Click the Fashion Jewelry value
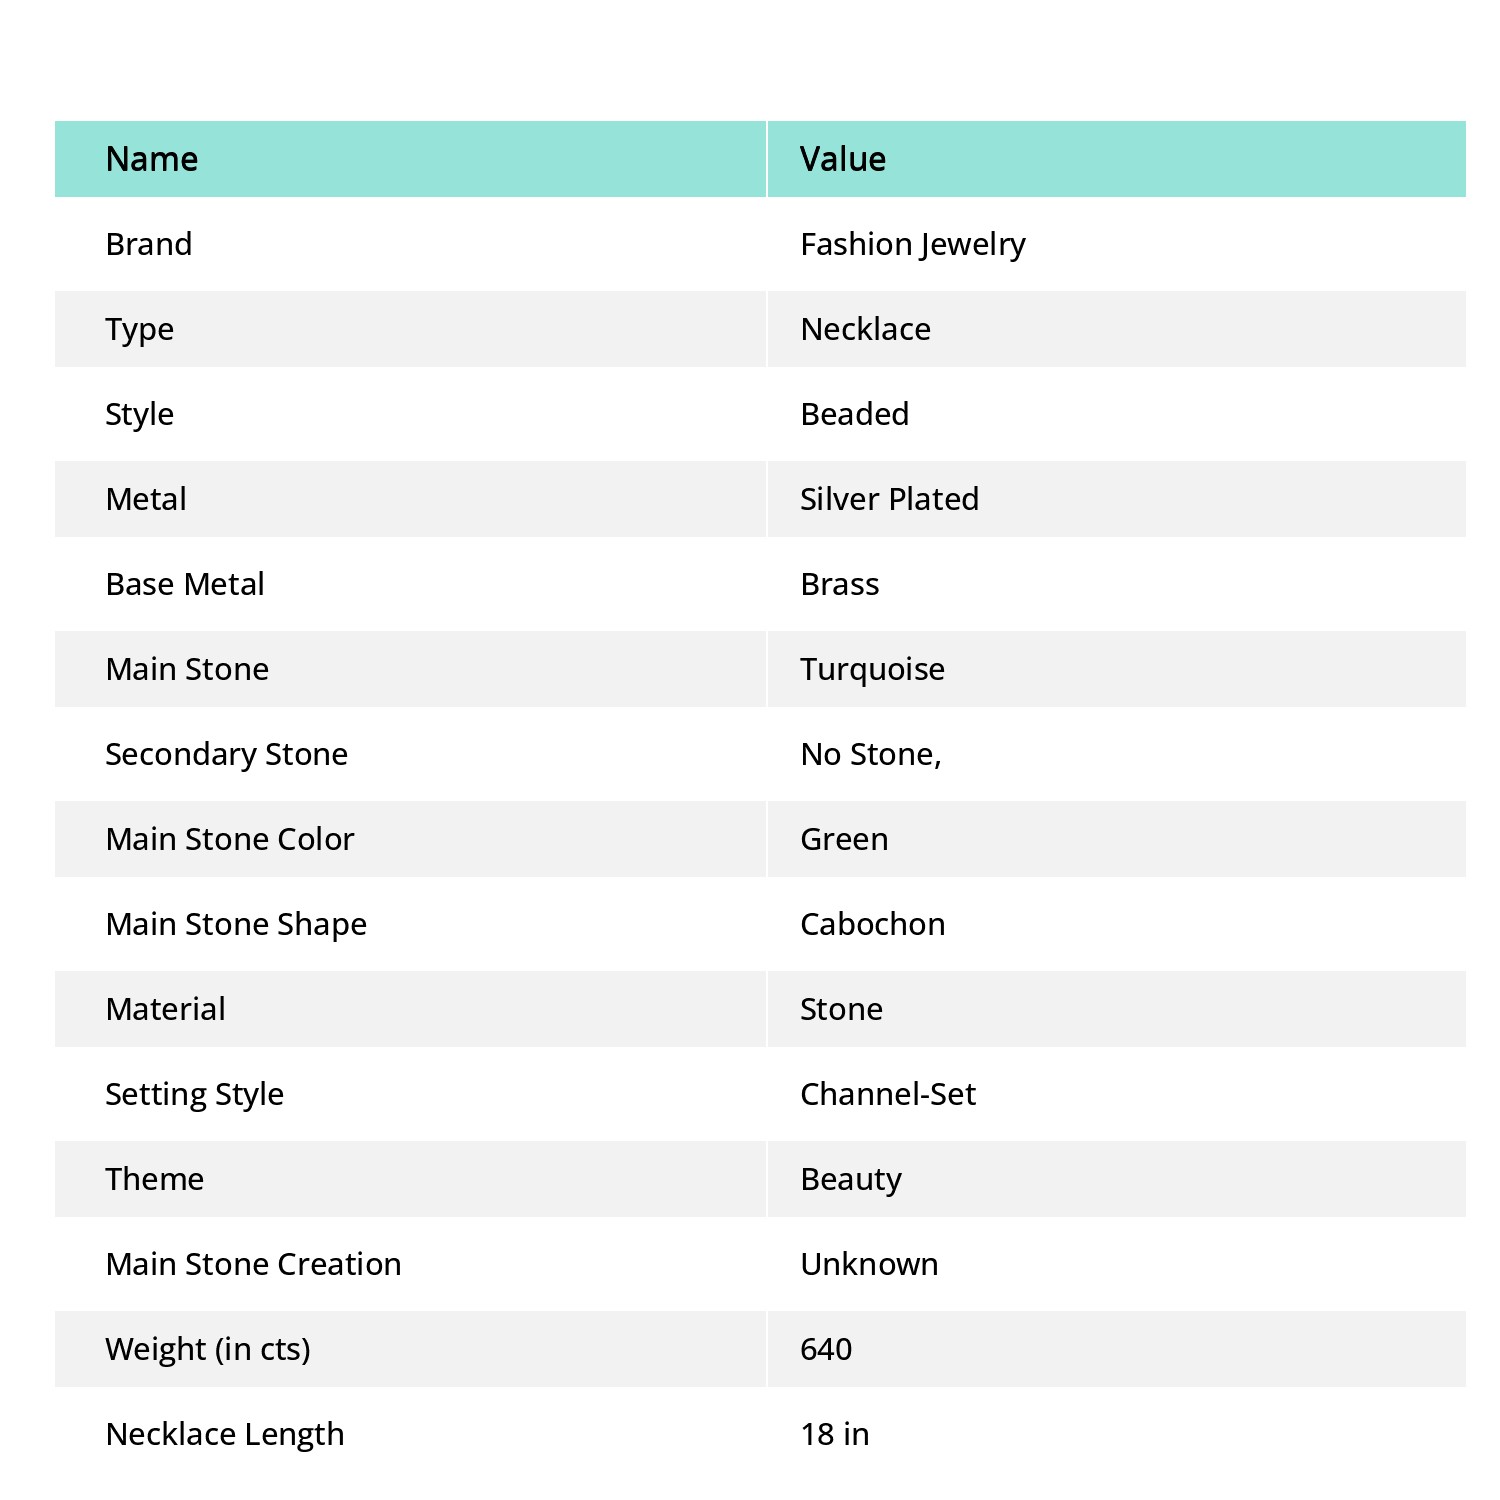Screen dimensions: 1500x1500 coord(913,245)
